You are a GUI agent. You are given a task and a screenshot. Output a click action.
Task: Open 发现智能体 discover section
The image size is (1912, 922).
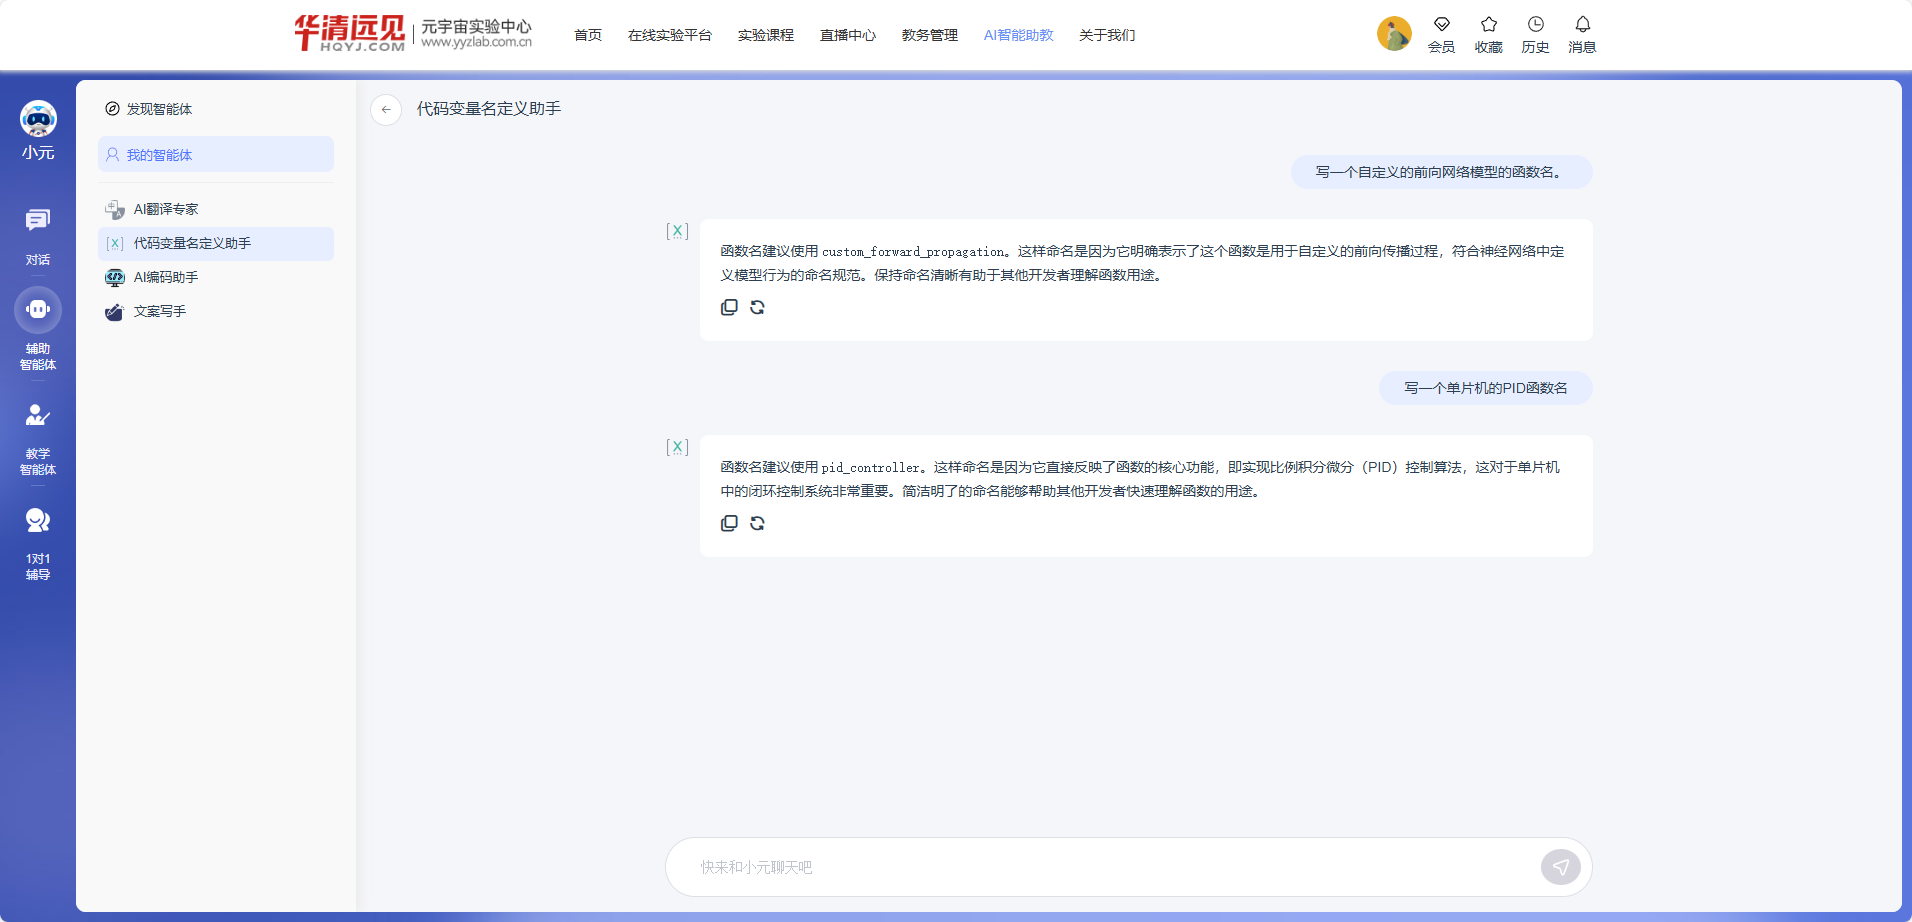coord(158,109)
